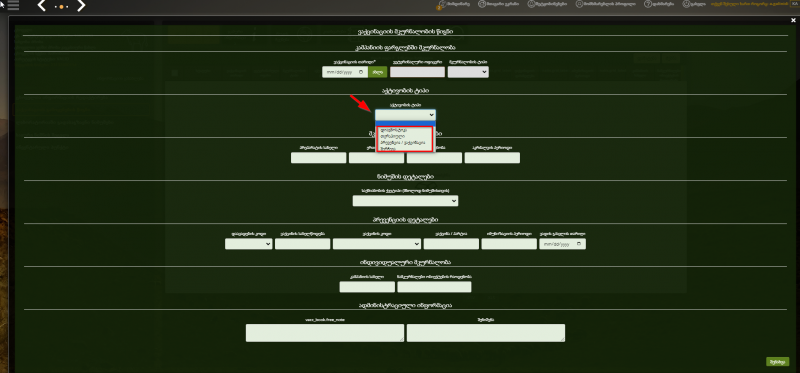The image size is (800, 373).
Task: Open the hamburger menu in the top bar
Action: pyautogui.click(x=13, y=6)
